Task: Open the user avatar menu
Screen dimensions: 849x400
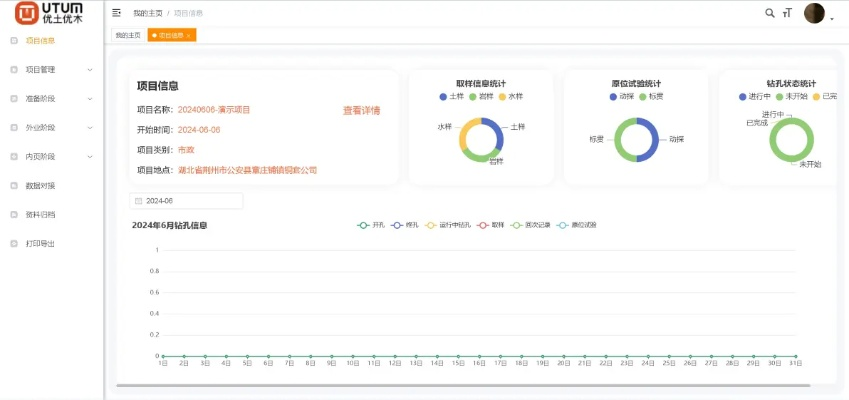Action: [815, 14]
